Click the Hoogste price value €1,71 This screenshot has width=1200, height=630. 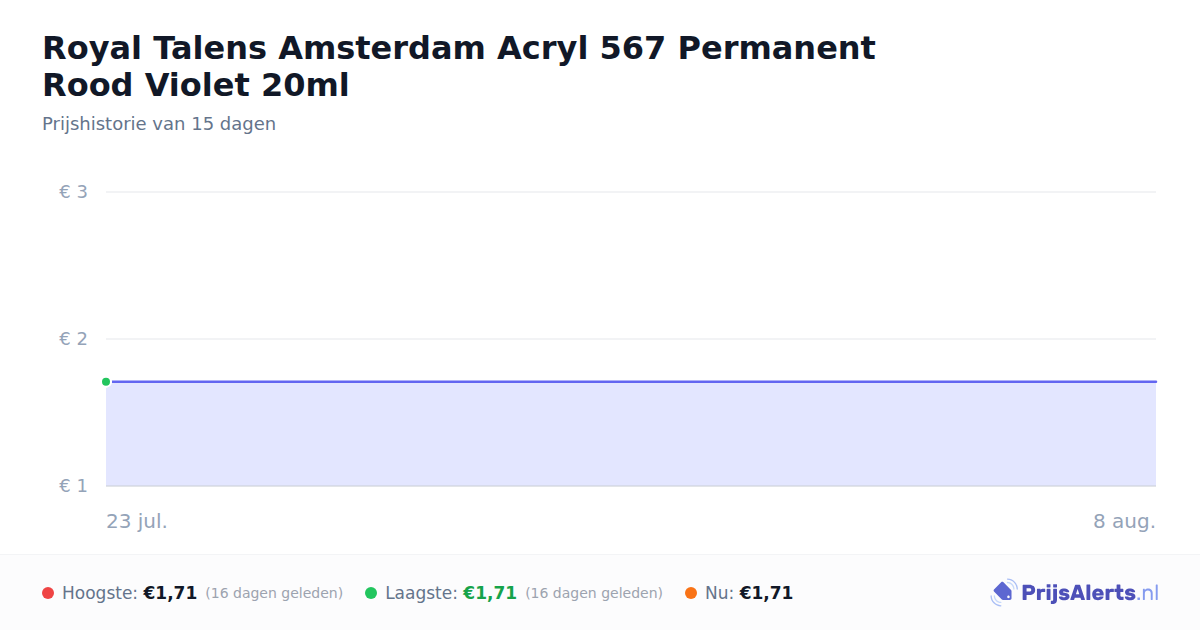(170, 593)
